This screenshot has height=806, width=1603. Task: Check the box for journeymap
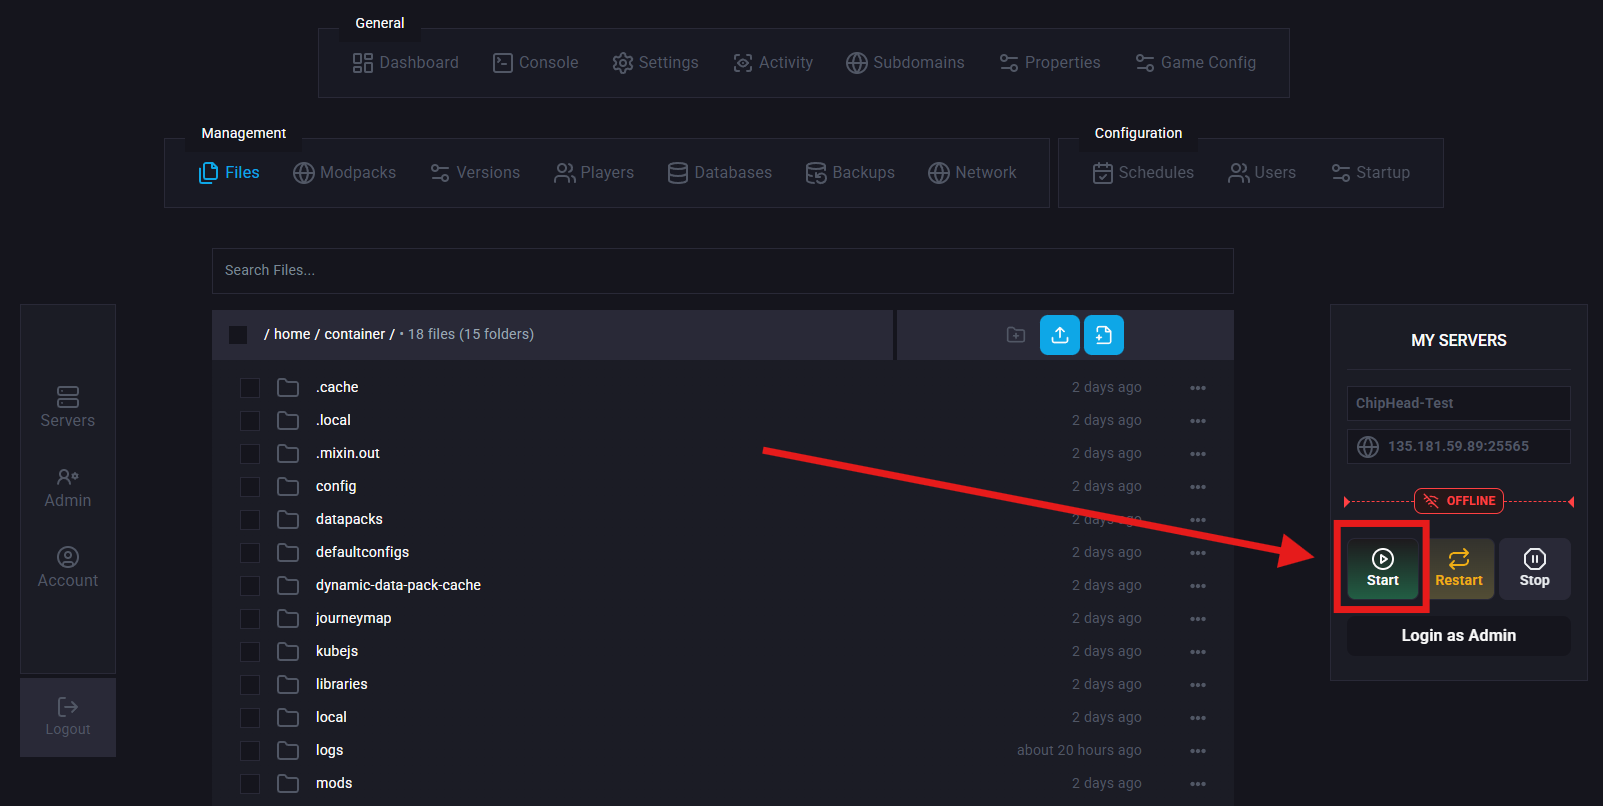[250, 619]
